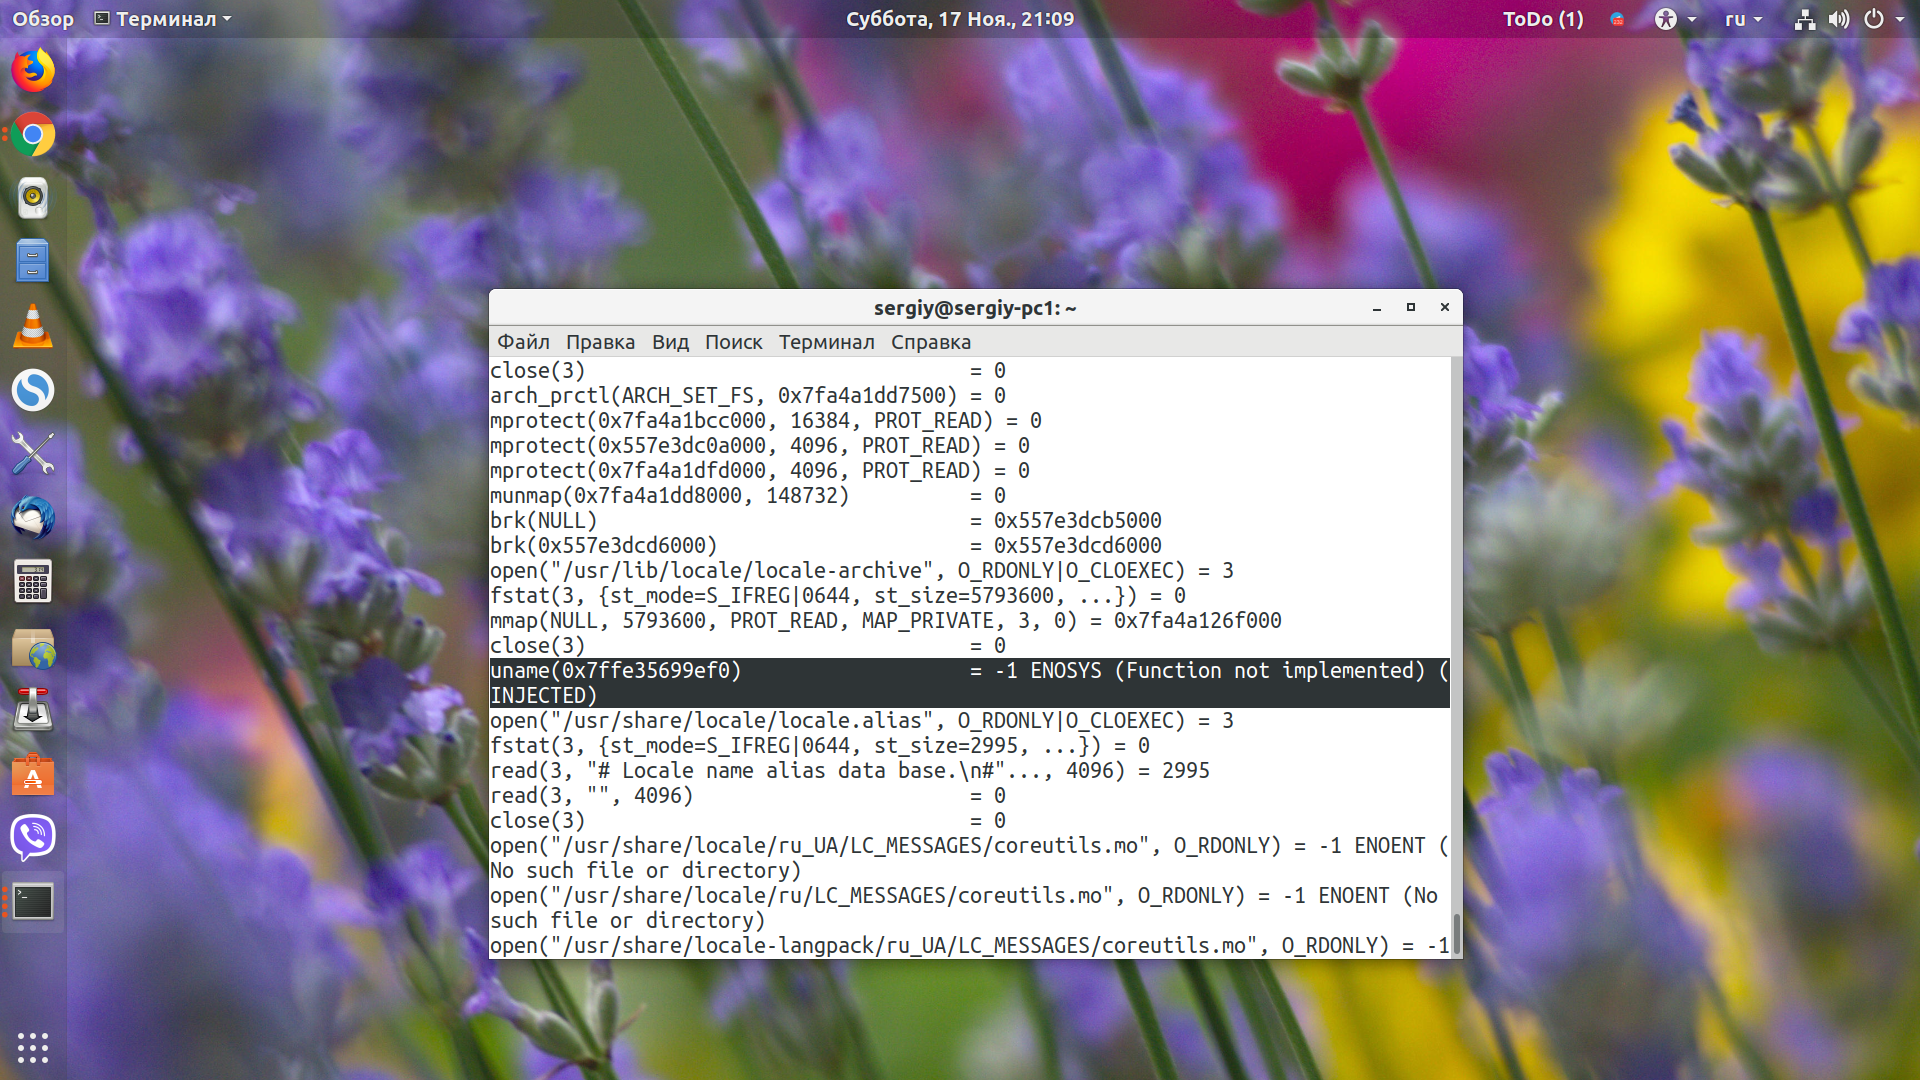The image size is (1920, 1080).
Task: Launch Thunderbird mail from dock
Action: tap(33, 518)
